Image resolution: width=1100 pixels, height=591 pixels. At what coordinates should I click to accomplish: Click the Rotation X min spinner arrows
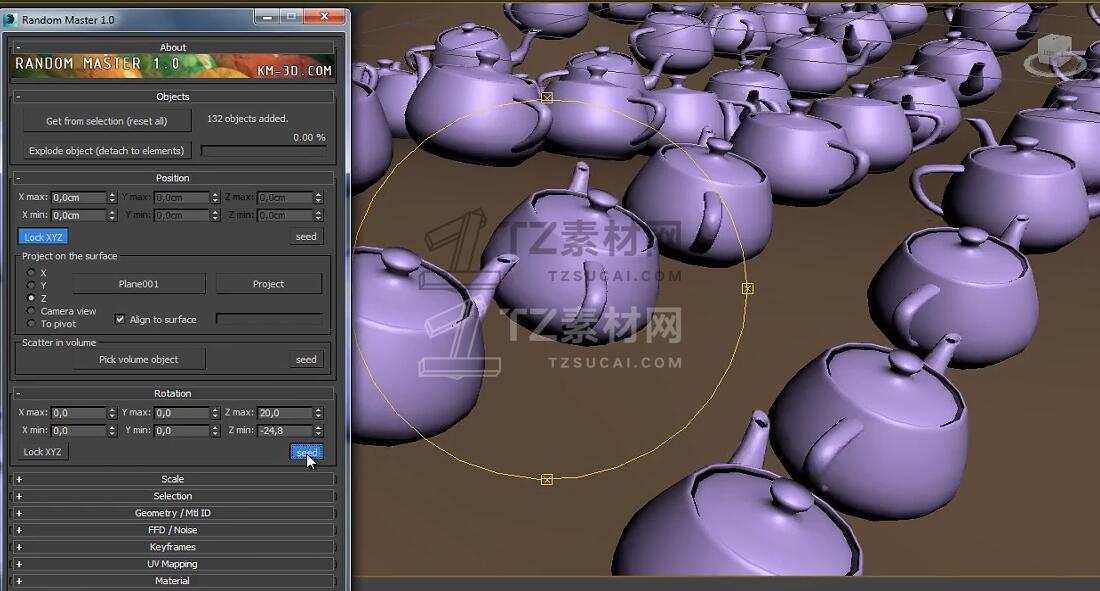(x=112, y=430)
